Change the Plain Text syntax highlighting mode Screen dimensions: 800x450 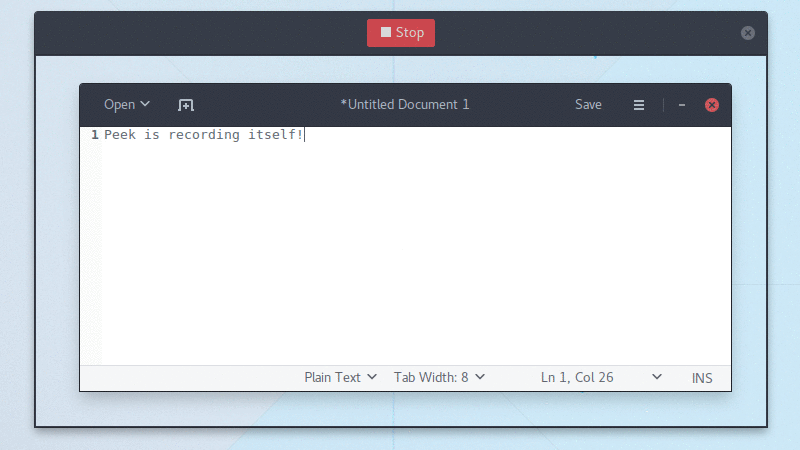(340, 378)
